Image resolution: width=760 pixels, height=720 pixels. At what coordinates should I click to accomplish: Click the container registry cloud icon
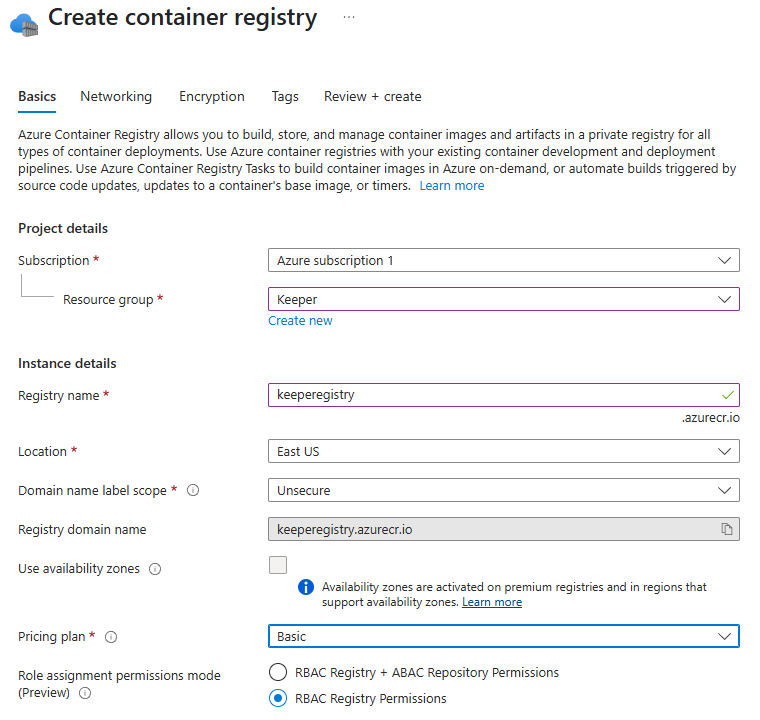click(24, 22)
